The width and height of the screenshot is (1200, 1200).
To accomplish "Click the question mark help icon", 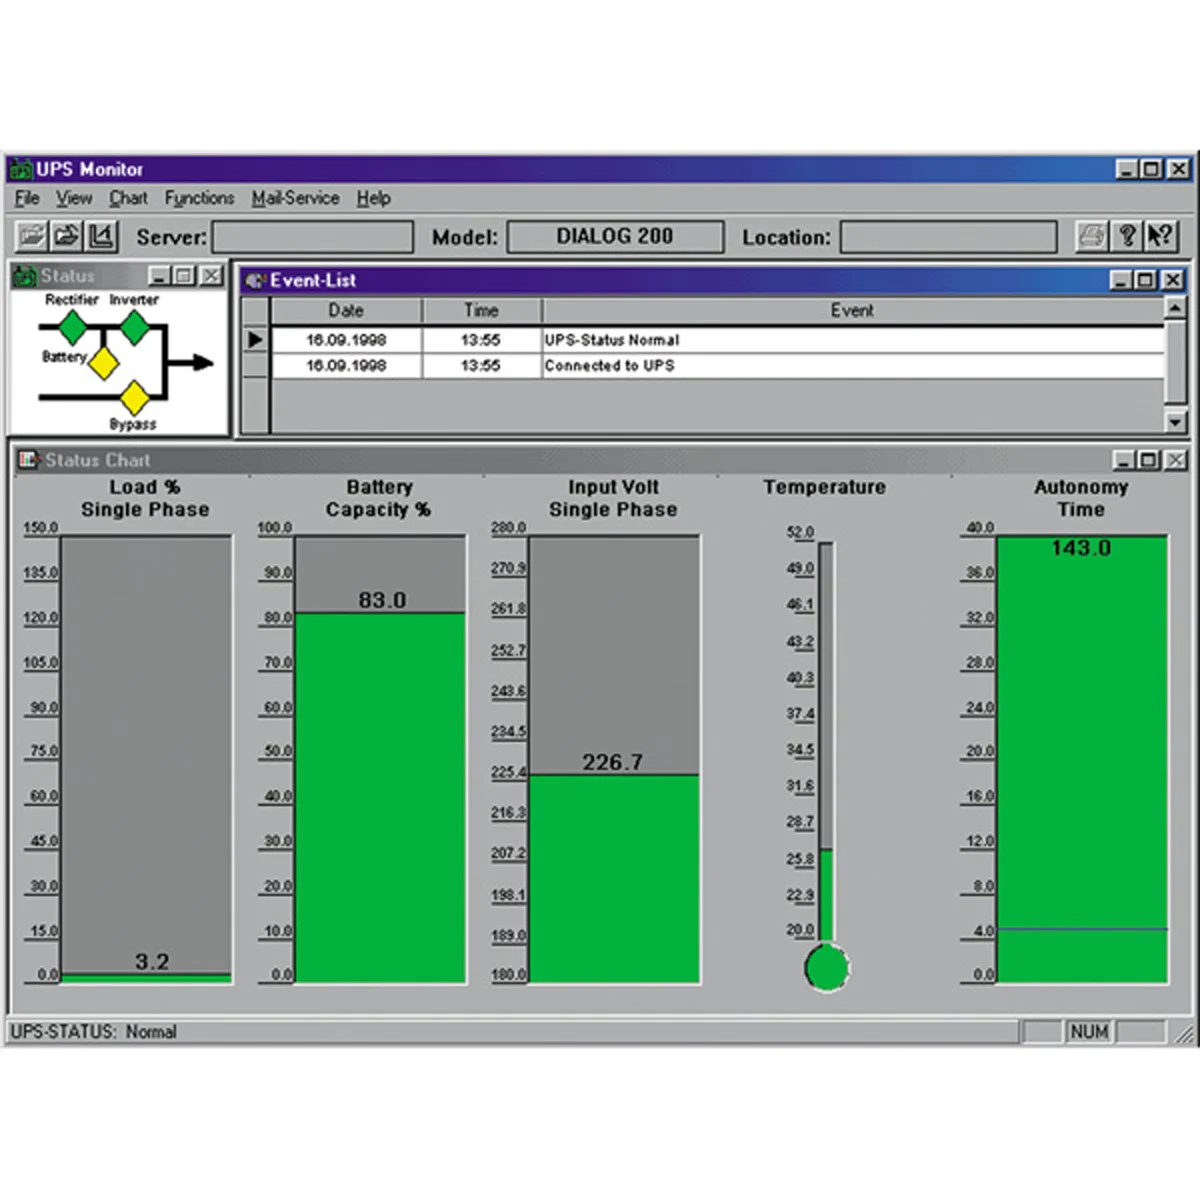I will [1126, 236].
